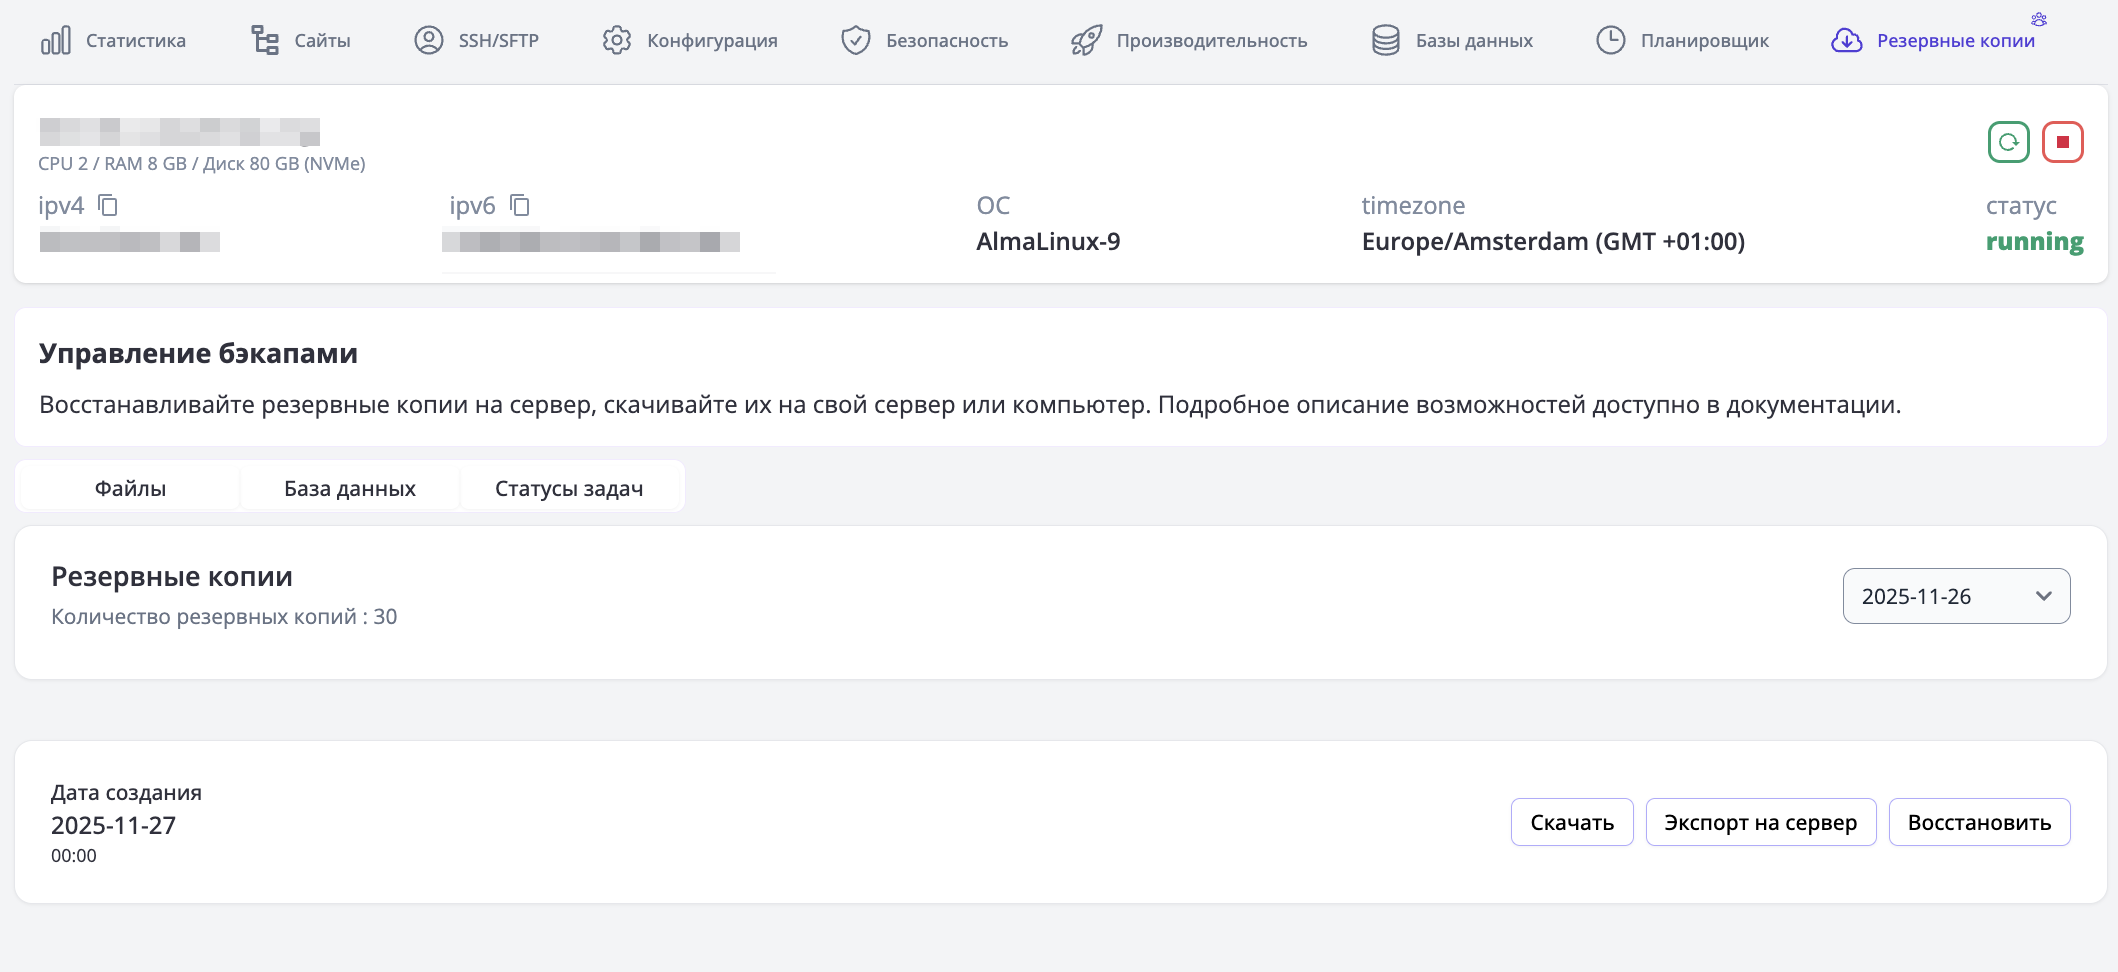Click the Sites tree icon
The image size is (2118, 972).
pyautogui.click(x=265, y=41)
